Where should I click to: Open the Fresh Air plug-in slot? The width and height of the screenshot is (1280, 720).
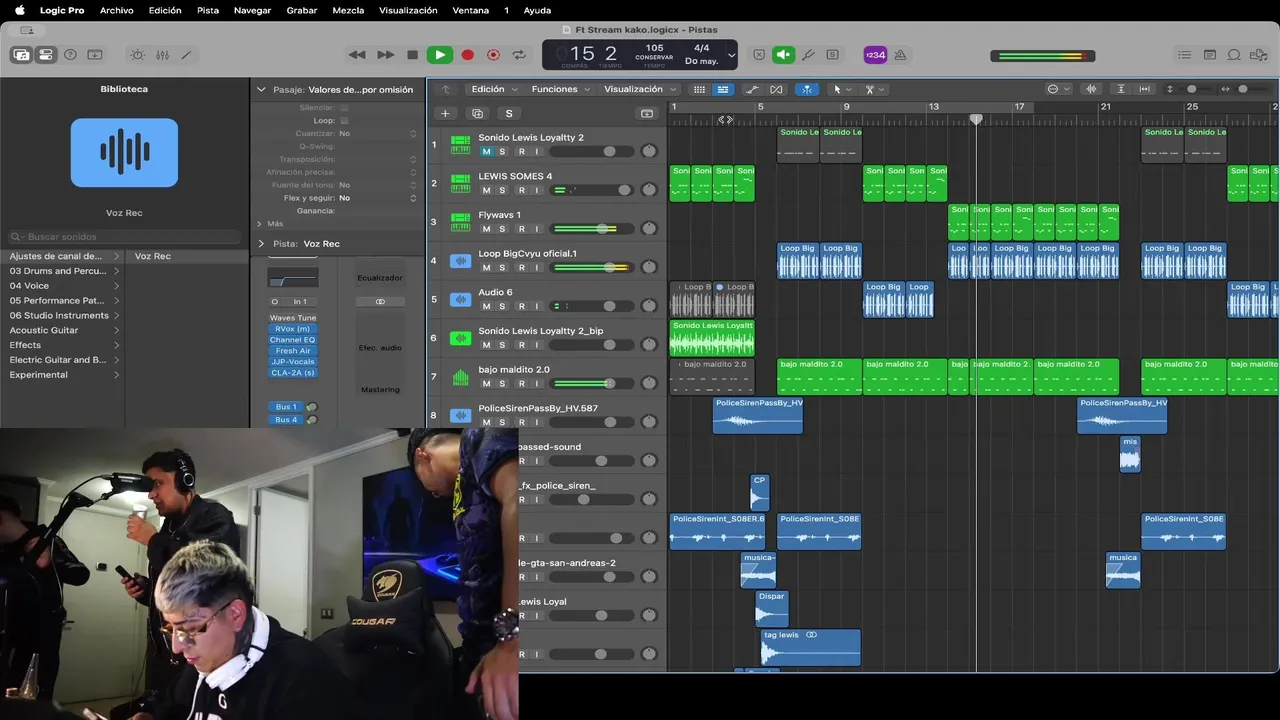click(292, 351)
